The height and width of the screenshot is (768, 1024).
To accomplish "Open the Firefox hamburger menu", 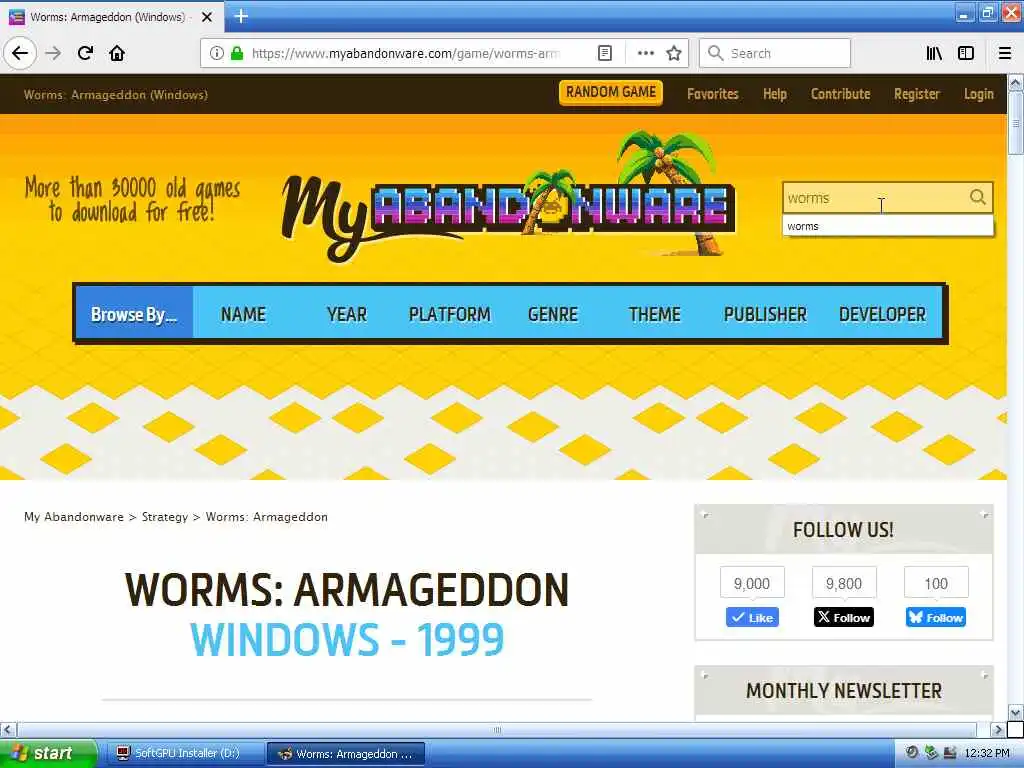I will coord(1005,53).
